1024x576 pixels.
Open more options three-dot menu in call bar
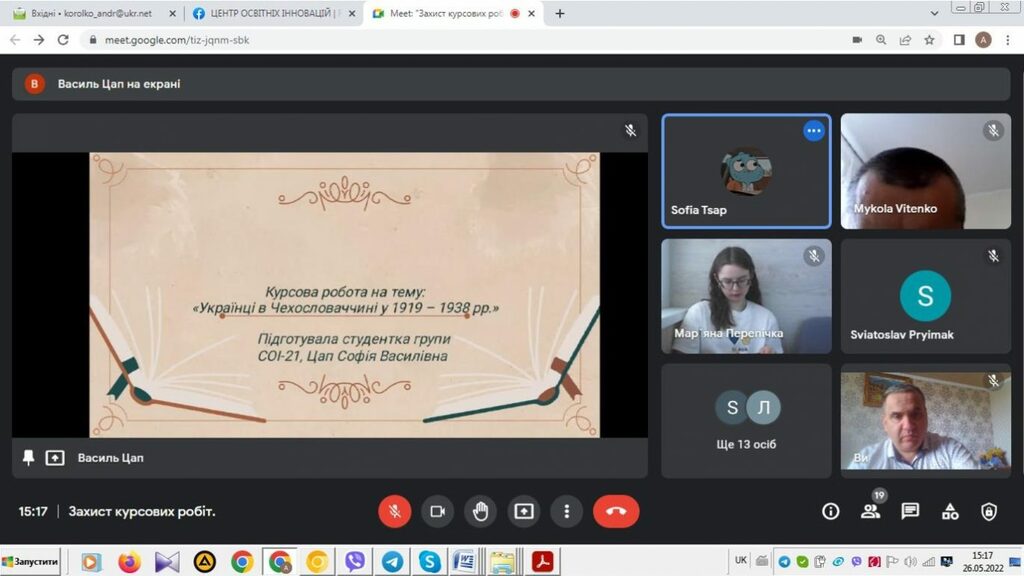pyautogui.click(x=567, y=511)
